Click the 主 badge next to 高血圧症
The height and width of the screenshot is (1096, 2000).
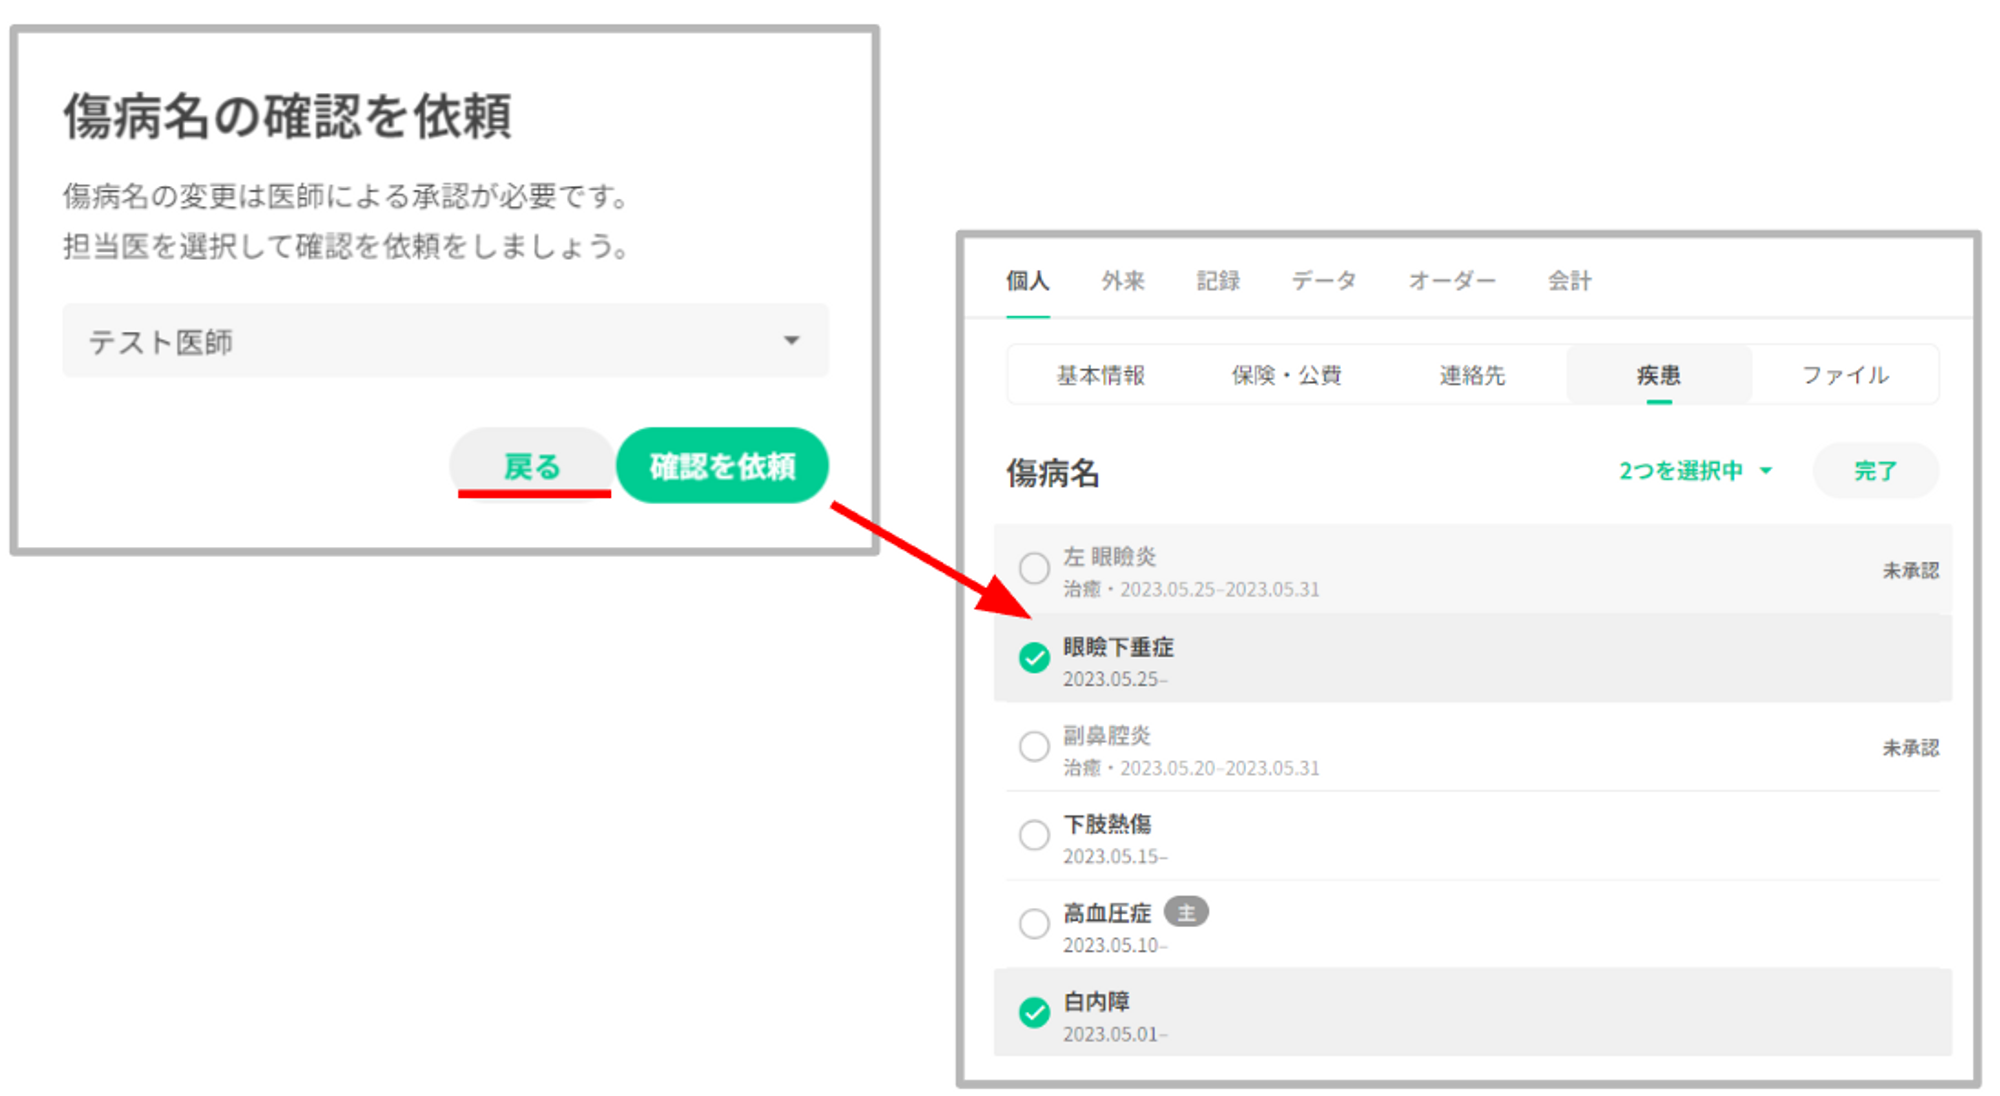coord(1186,912)
